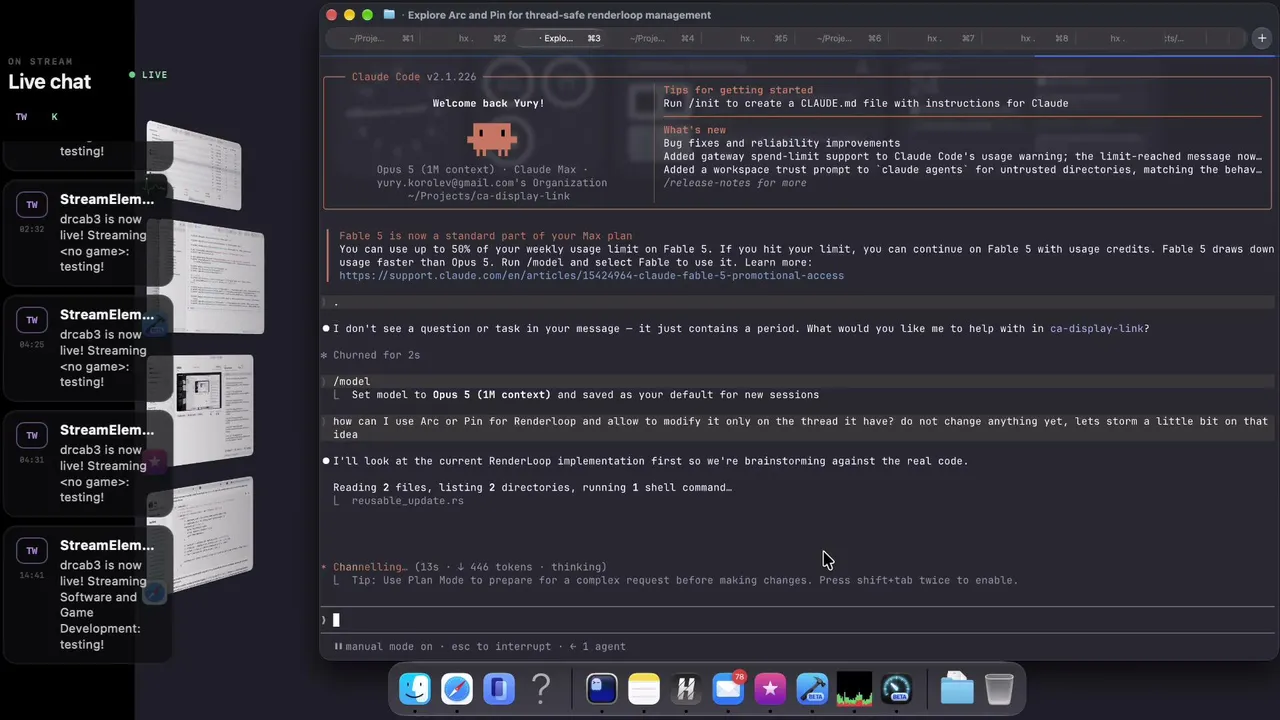Switch to the ⌘8 hx terminal tab

[1044, 38]
